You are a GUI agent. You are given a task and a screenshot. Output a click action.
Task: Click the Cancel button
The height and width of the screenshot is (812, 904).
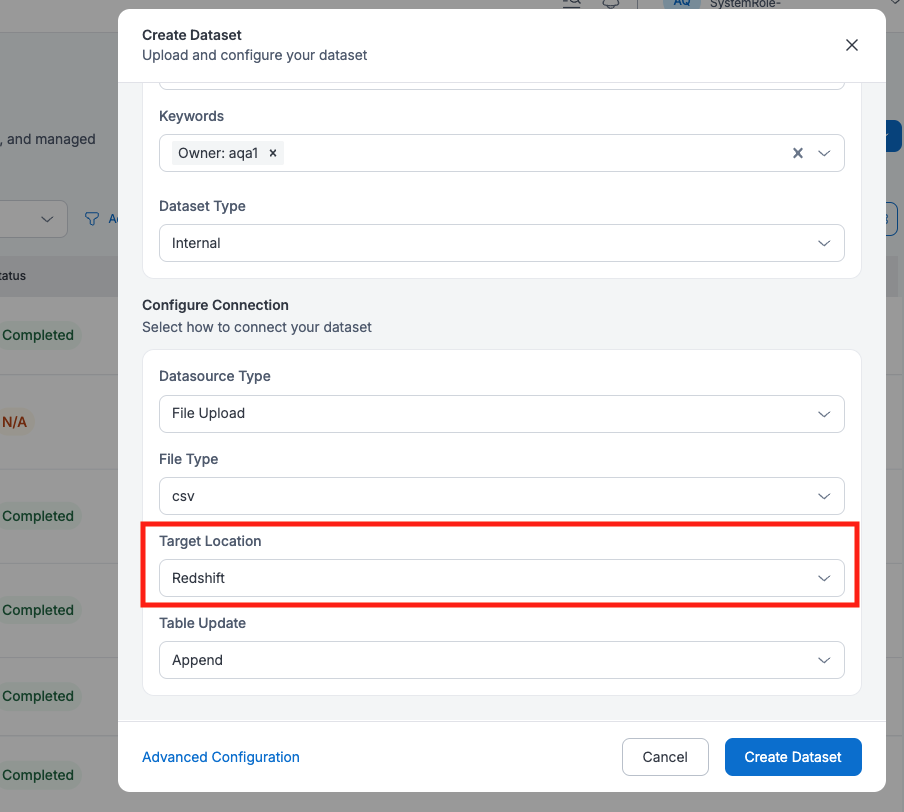(x=665, y=757)
